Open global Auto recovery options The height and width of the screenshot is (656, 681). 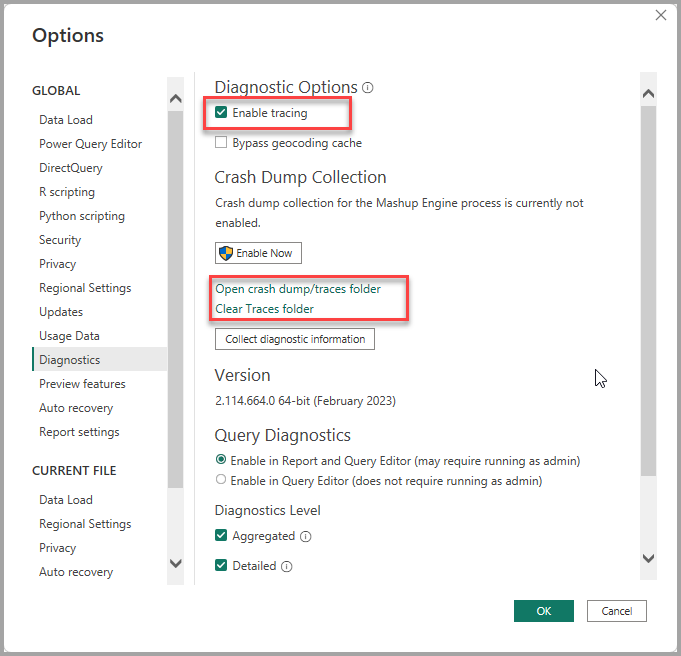pos(76,408)
